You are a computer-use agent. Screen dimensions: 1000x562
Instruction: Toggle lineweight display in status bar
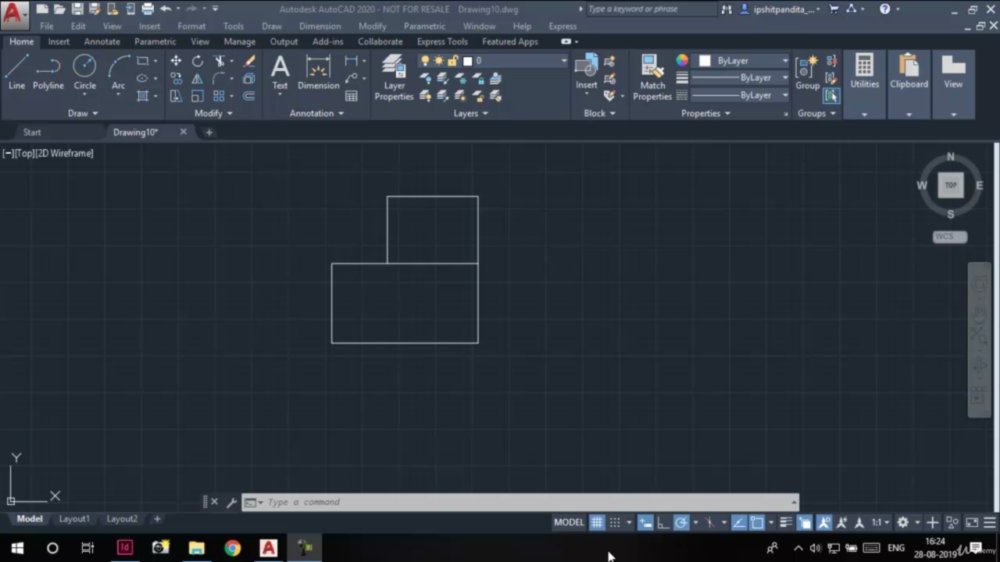786,522
